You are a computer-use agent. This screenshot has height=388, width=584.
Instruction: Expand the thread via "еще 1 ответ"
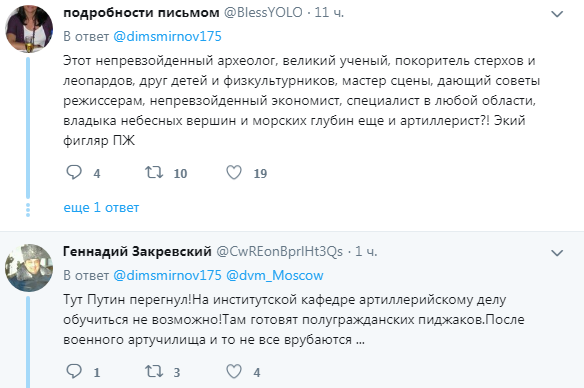click(101, 207)
